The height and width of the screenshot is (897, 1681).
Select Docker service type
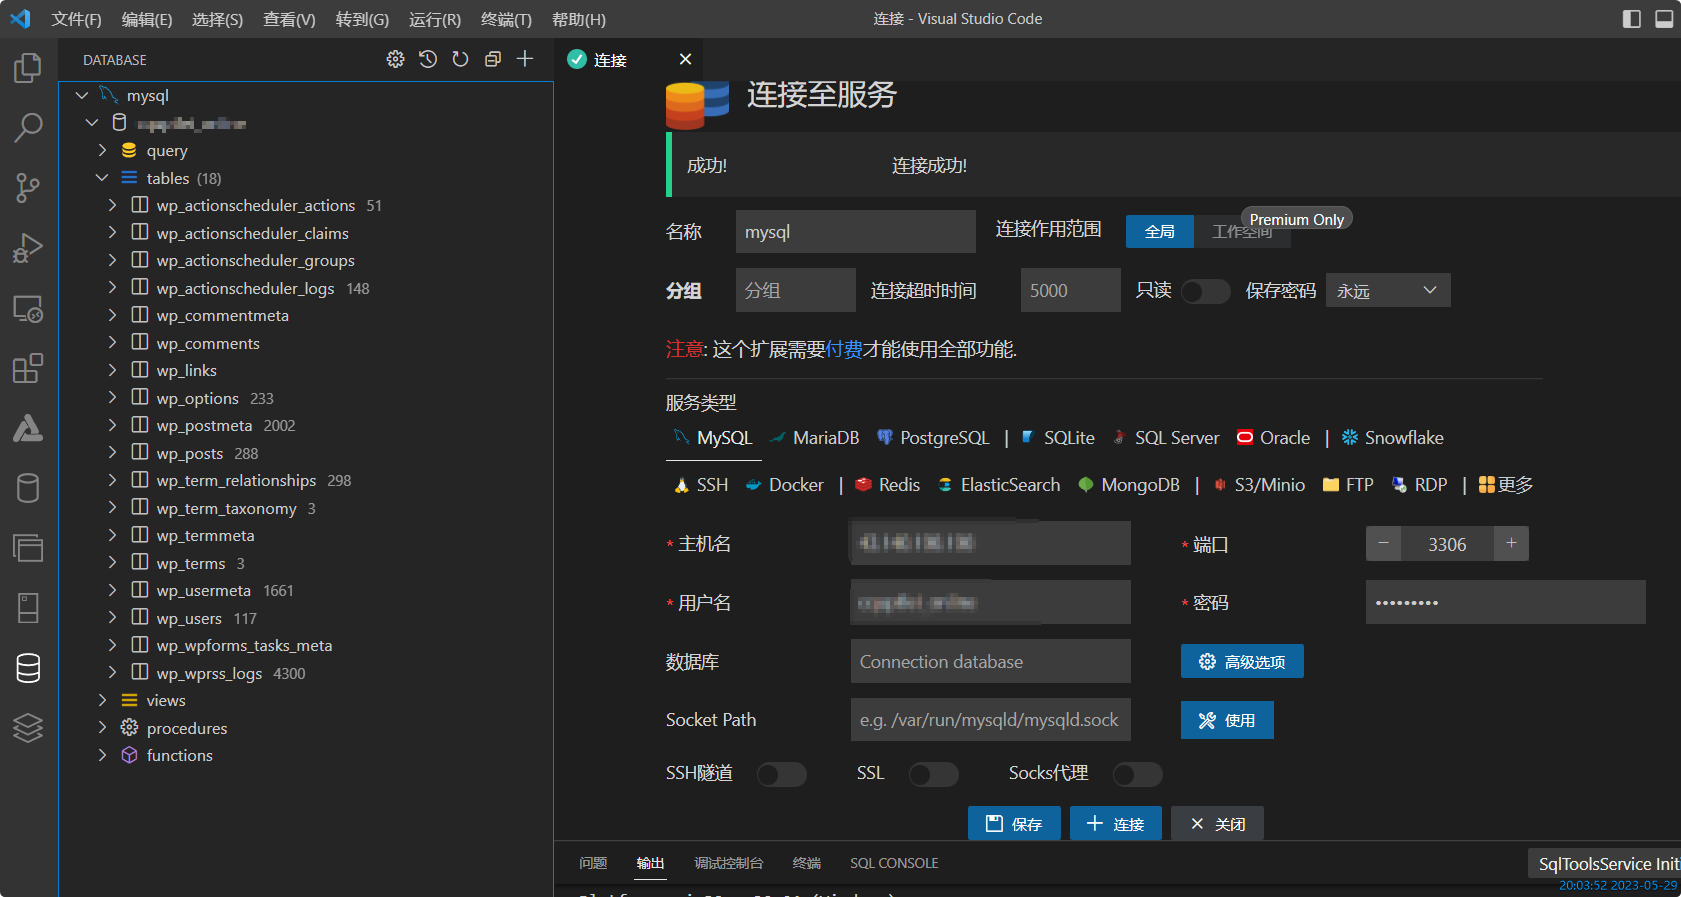pos(785,485)
